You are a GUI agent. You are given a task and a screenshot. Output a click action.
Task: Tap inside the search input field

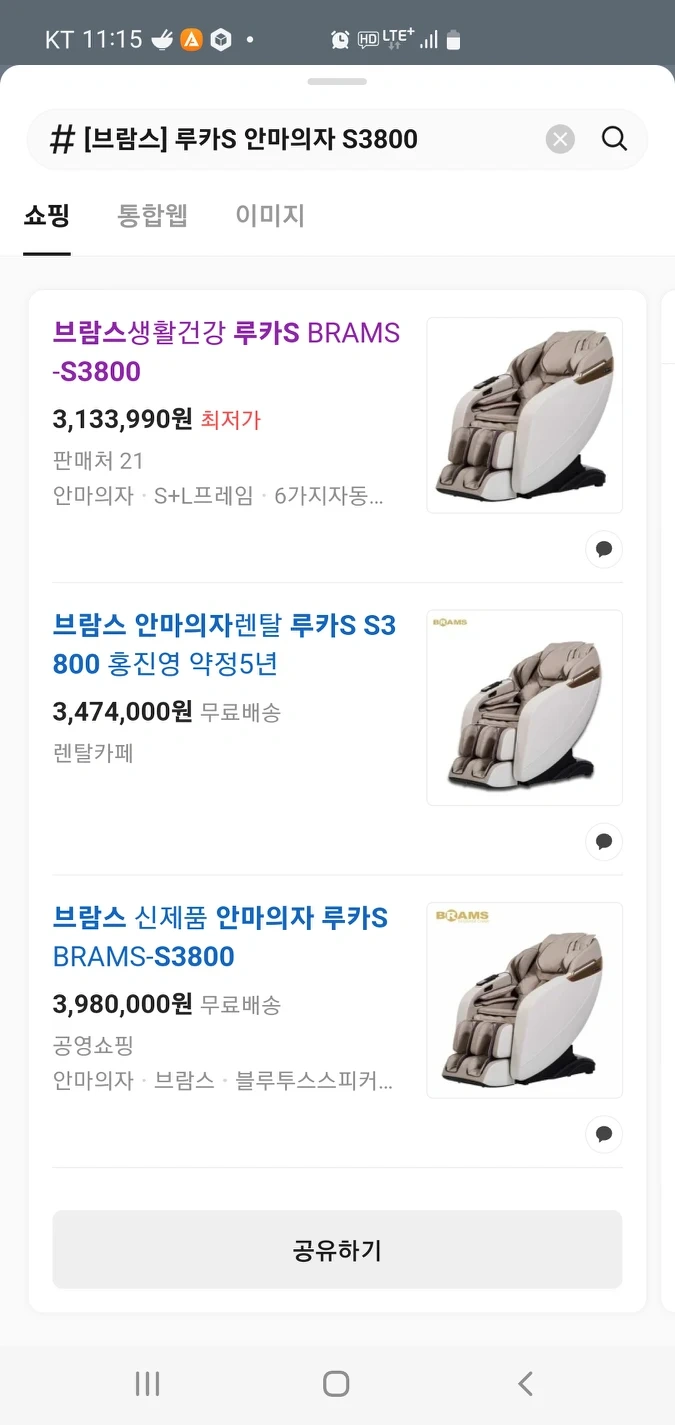(300, 139)
